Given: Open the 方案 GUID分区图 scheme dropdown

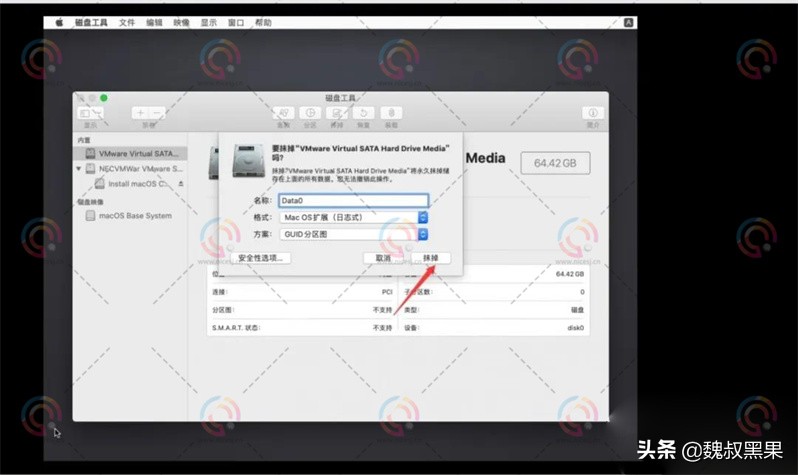Looking at the screenshot, I should [353, 234].
